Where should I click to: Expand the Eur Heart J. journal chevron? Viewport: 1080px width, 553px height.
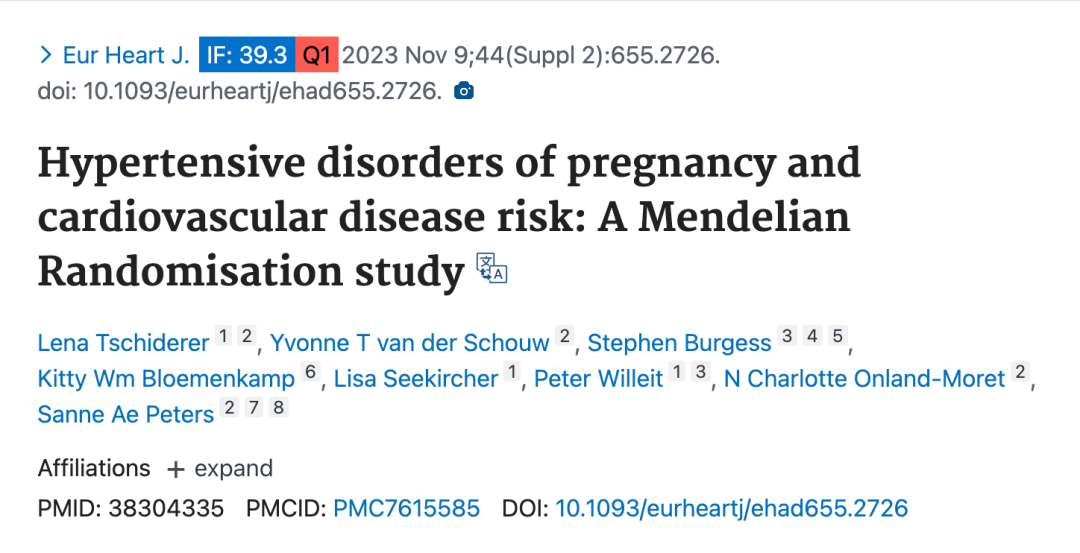click(x=45, y=55)
